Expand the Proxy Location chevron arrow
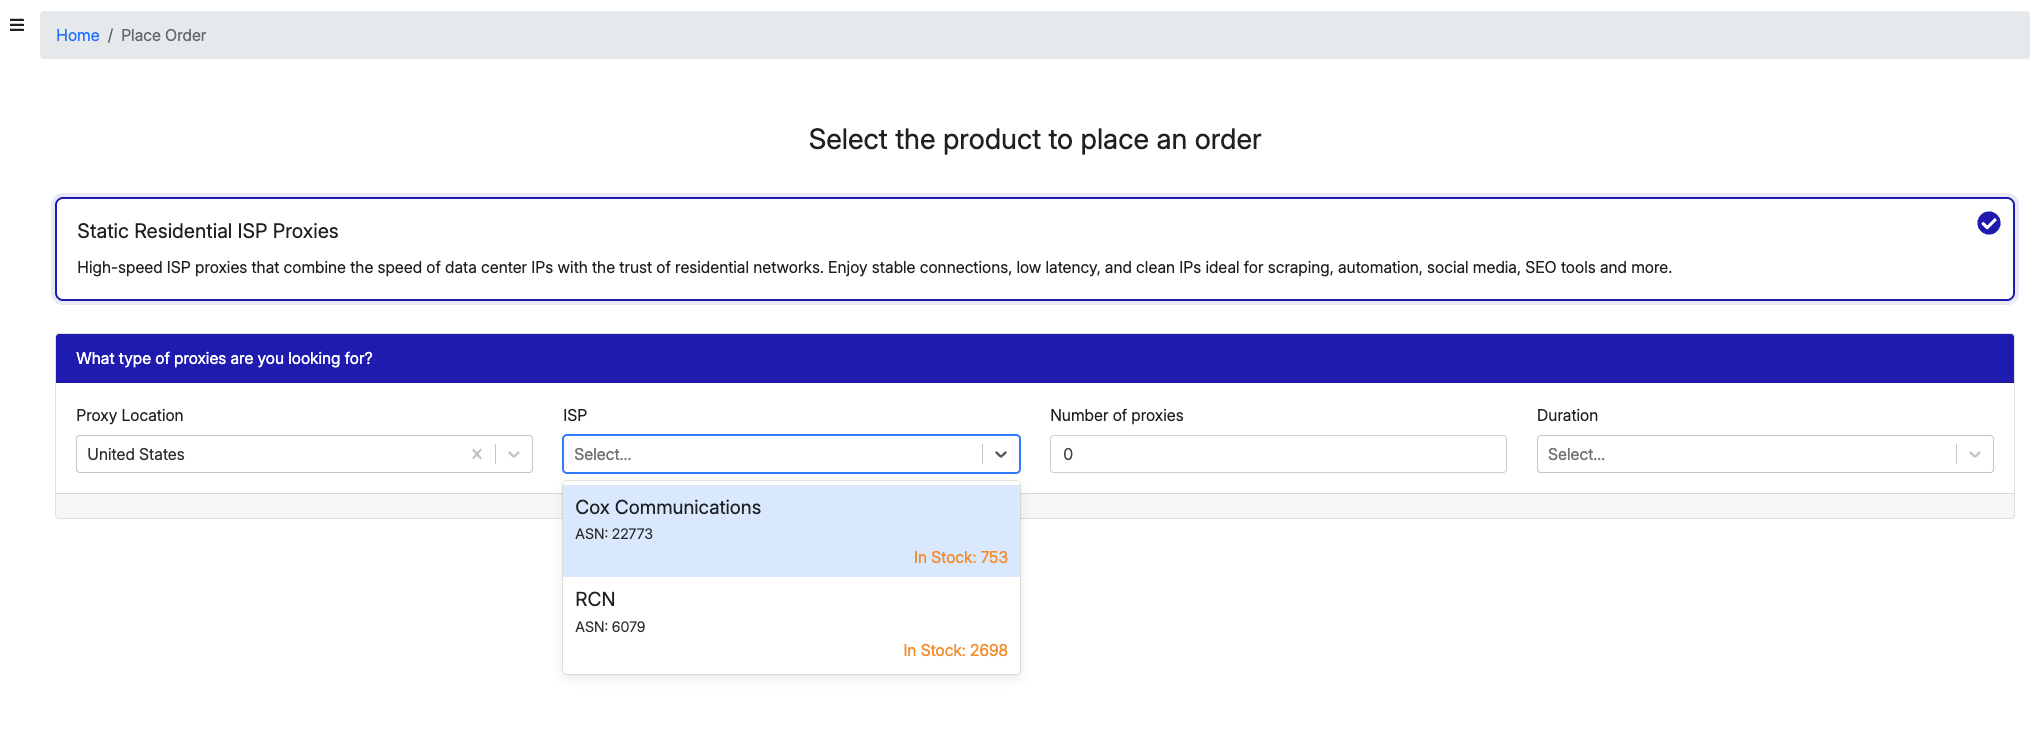The width and height of the screenshot is (2041, 732). [514, 454]
